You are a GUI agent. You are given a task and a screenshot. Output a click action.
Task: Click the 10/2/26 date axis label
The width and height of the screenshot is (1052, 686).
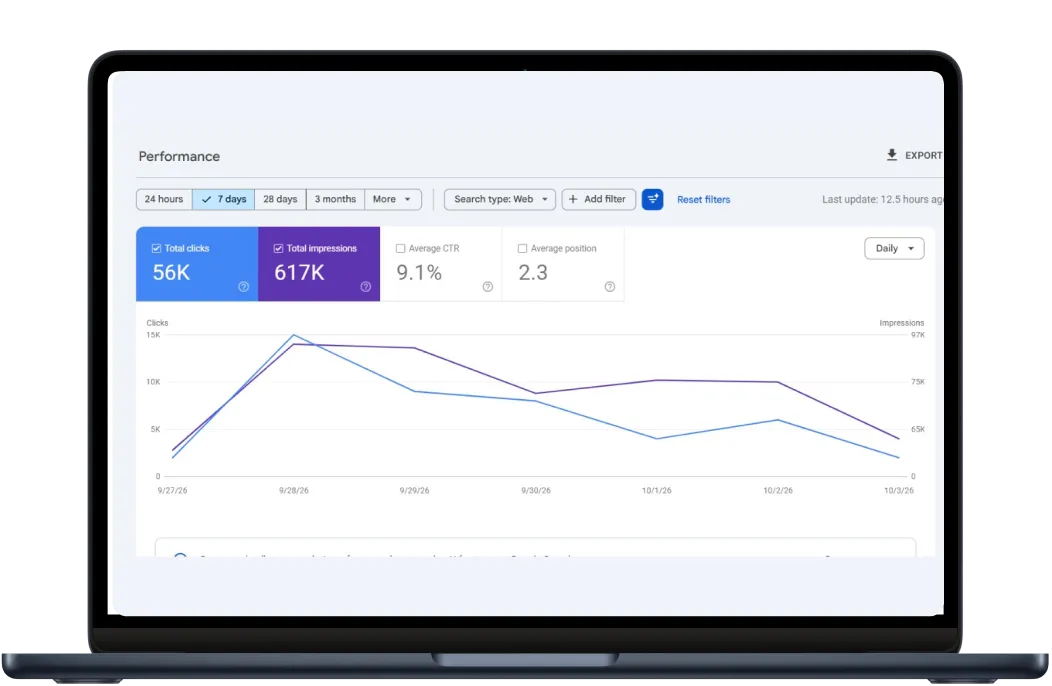pos(778,491)
